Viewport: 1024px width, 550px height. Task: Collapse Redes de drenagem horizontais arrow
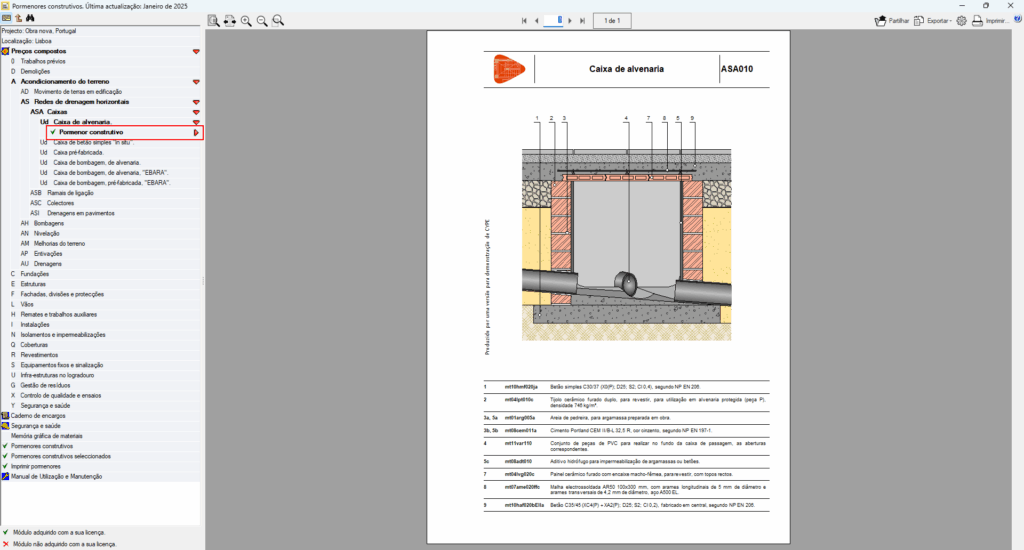(x=197, y=102)
